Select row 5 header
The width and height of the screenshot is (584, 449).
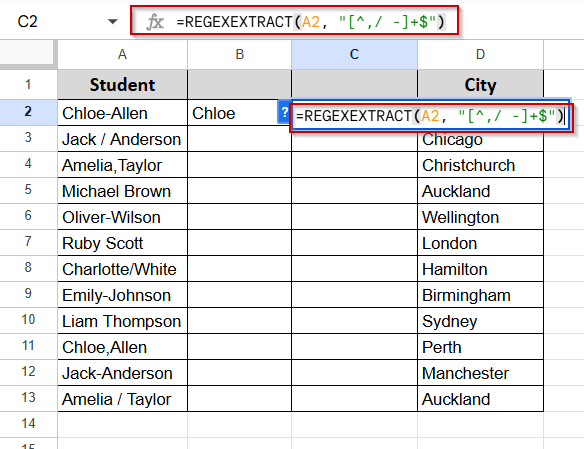point(28,190)
